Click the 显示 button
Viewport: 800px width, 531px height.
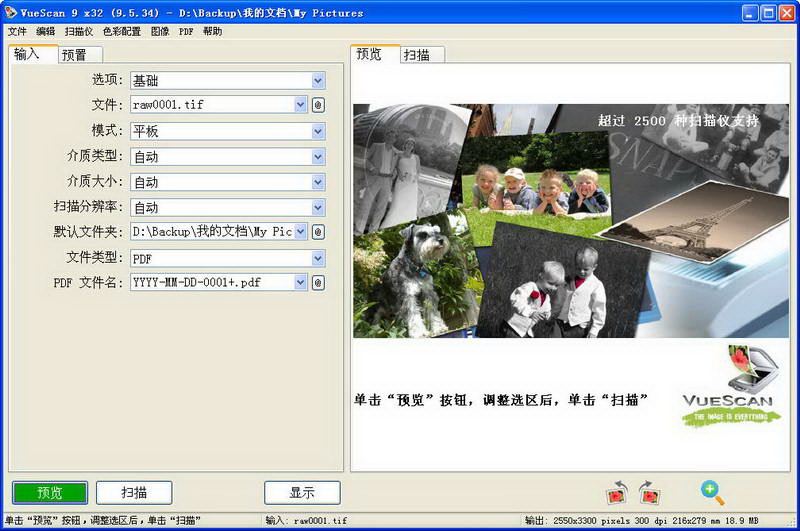pos(302,493)
